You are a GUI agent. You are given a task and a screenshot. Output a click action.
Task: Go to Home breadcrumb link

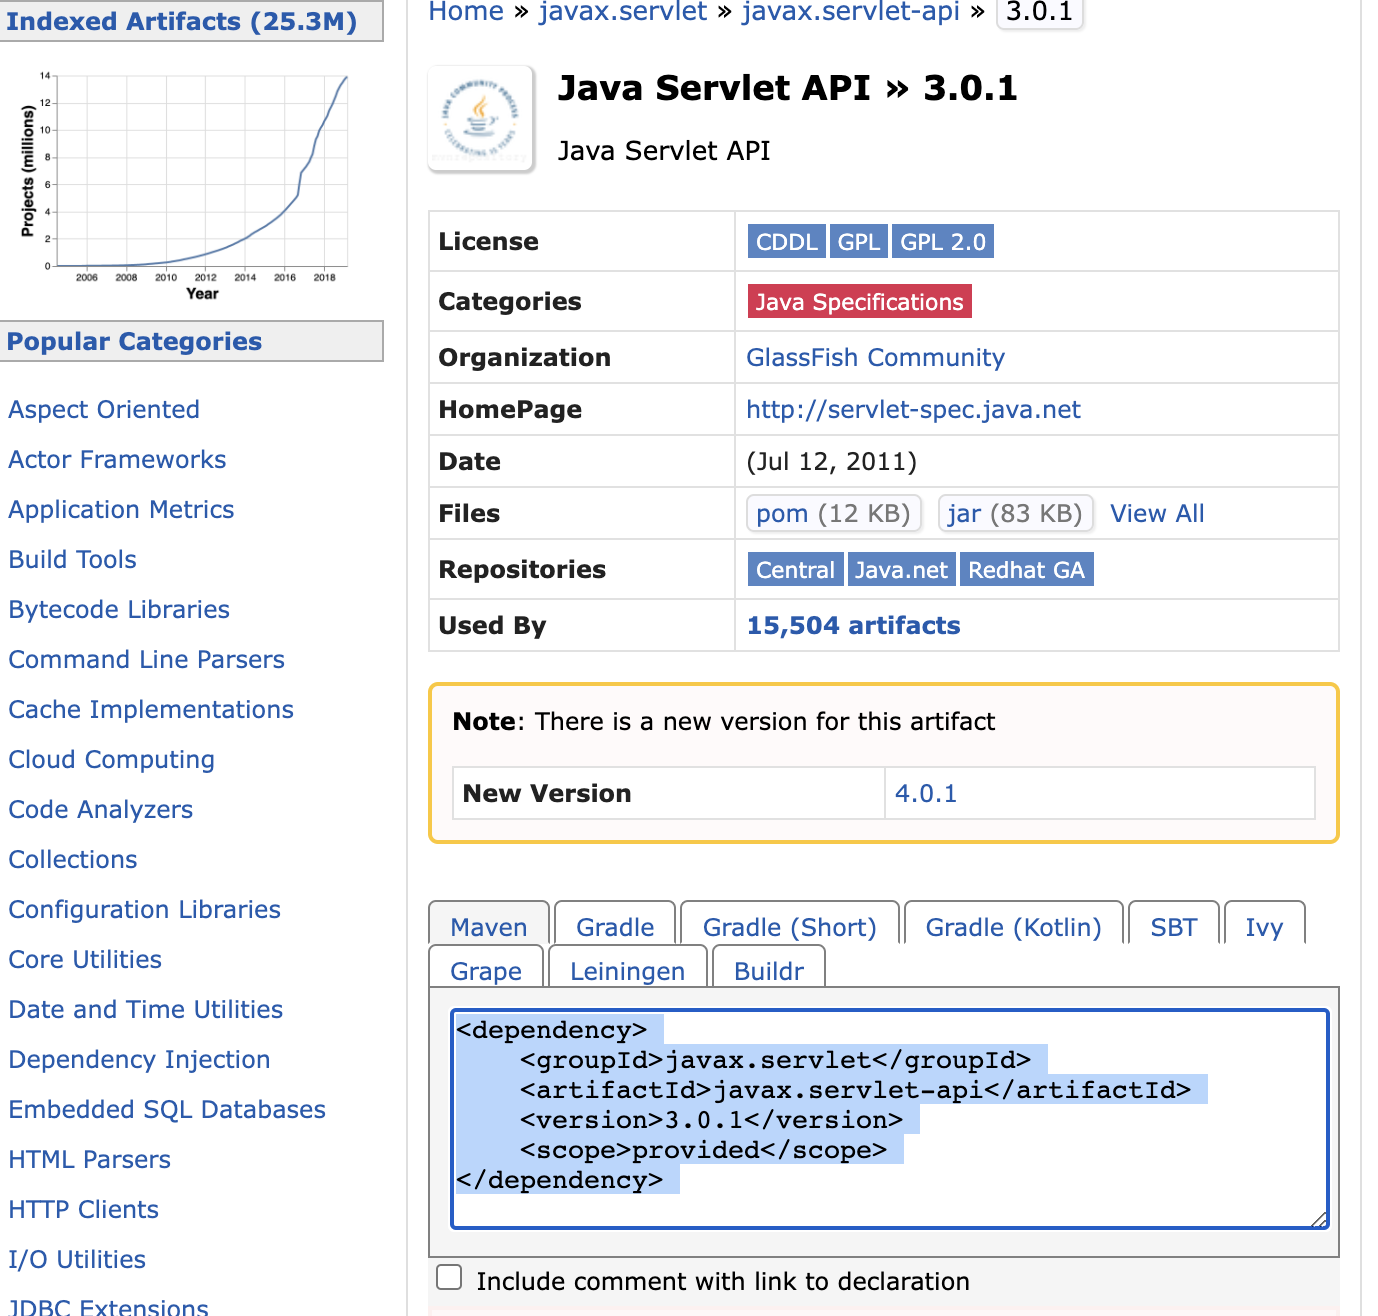click(x=466, y=12)
